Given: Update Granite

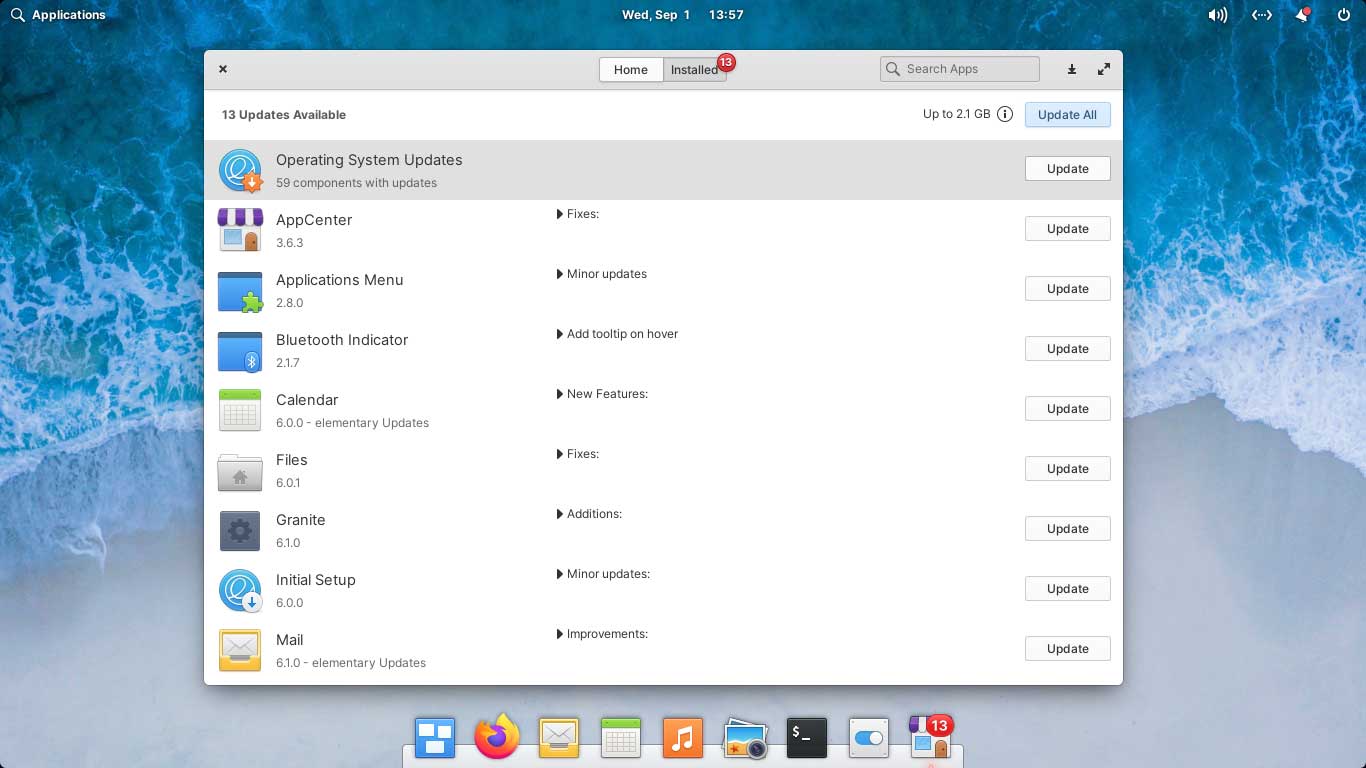Looking at the screenshot, I should [1067, 529].
